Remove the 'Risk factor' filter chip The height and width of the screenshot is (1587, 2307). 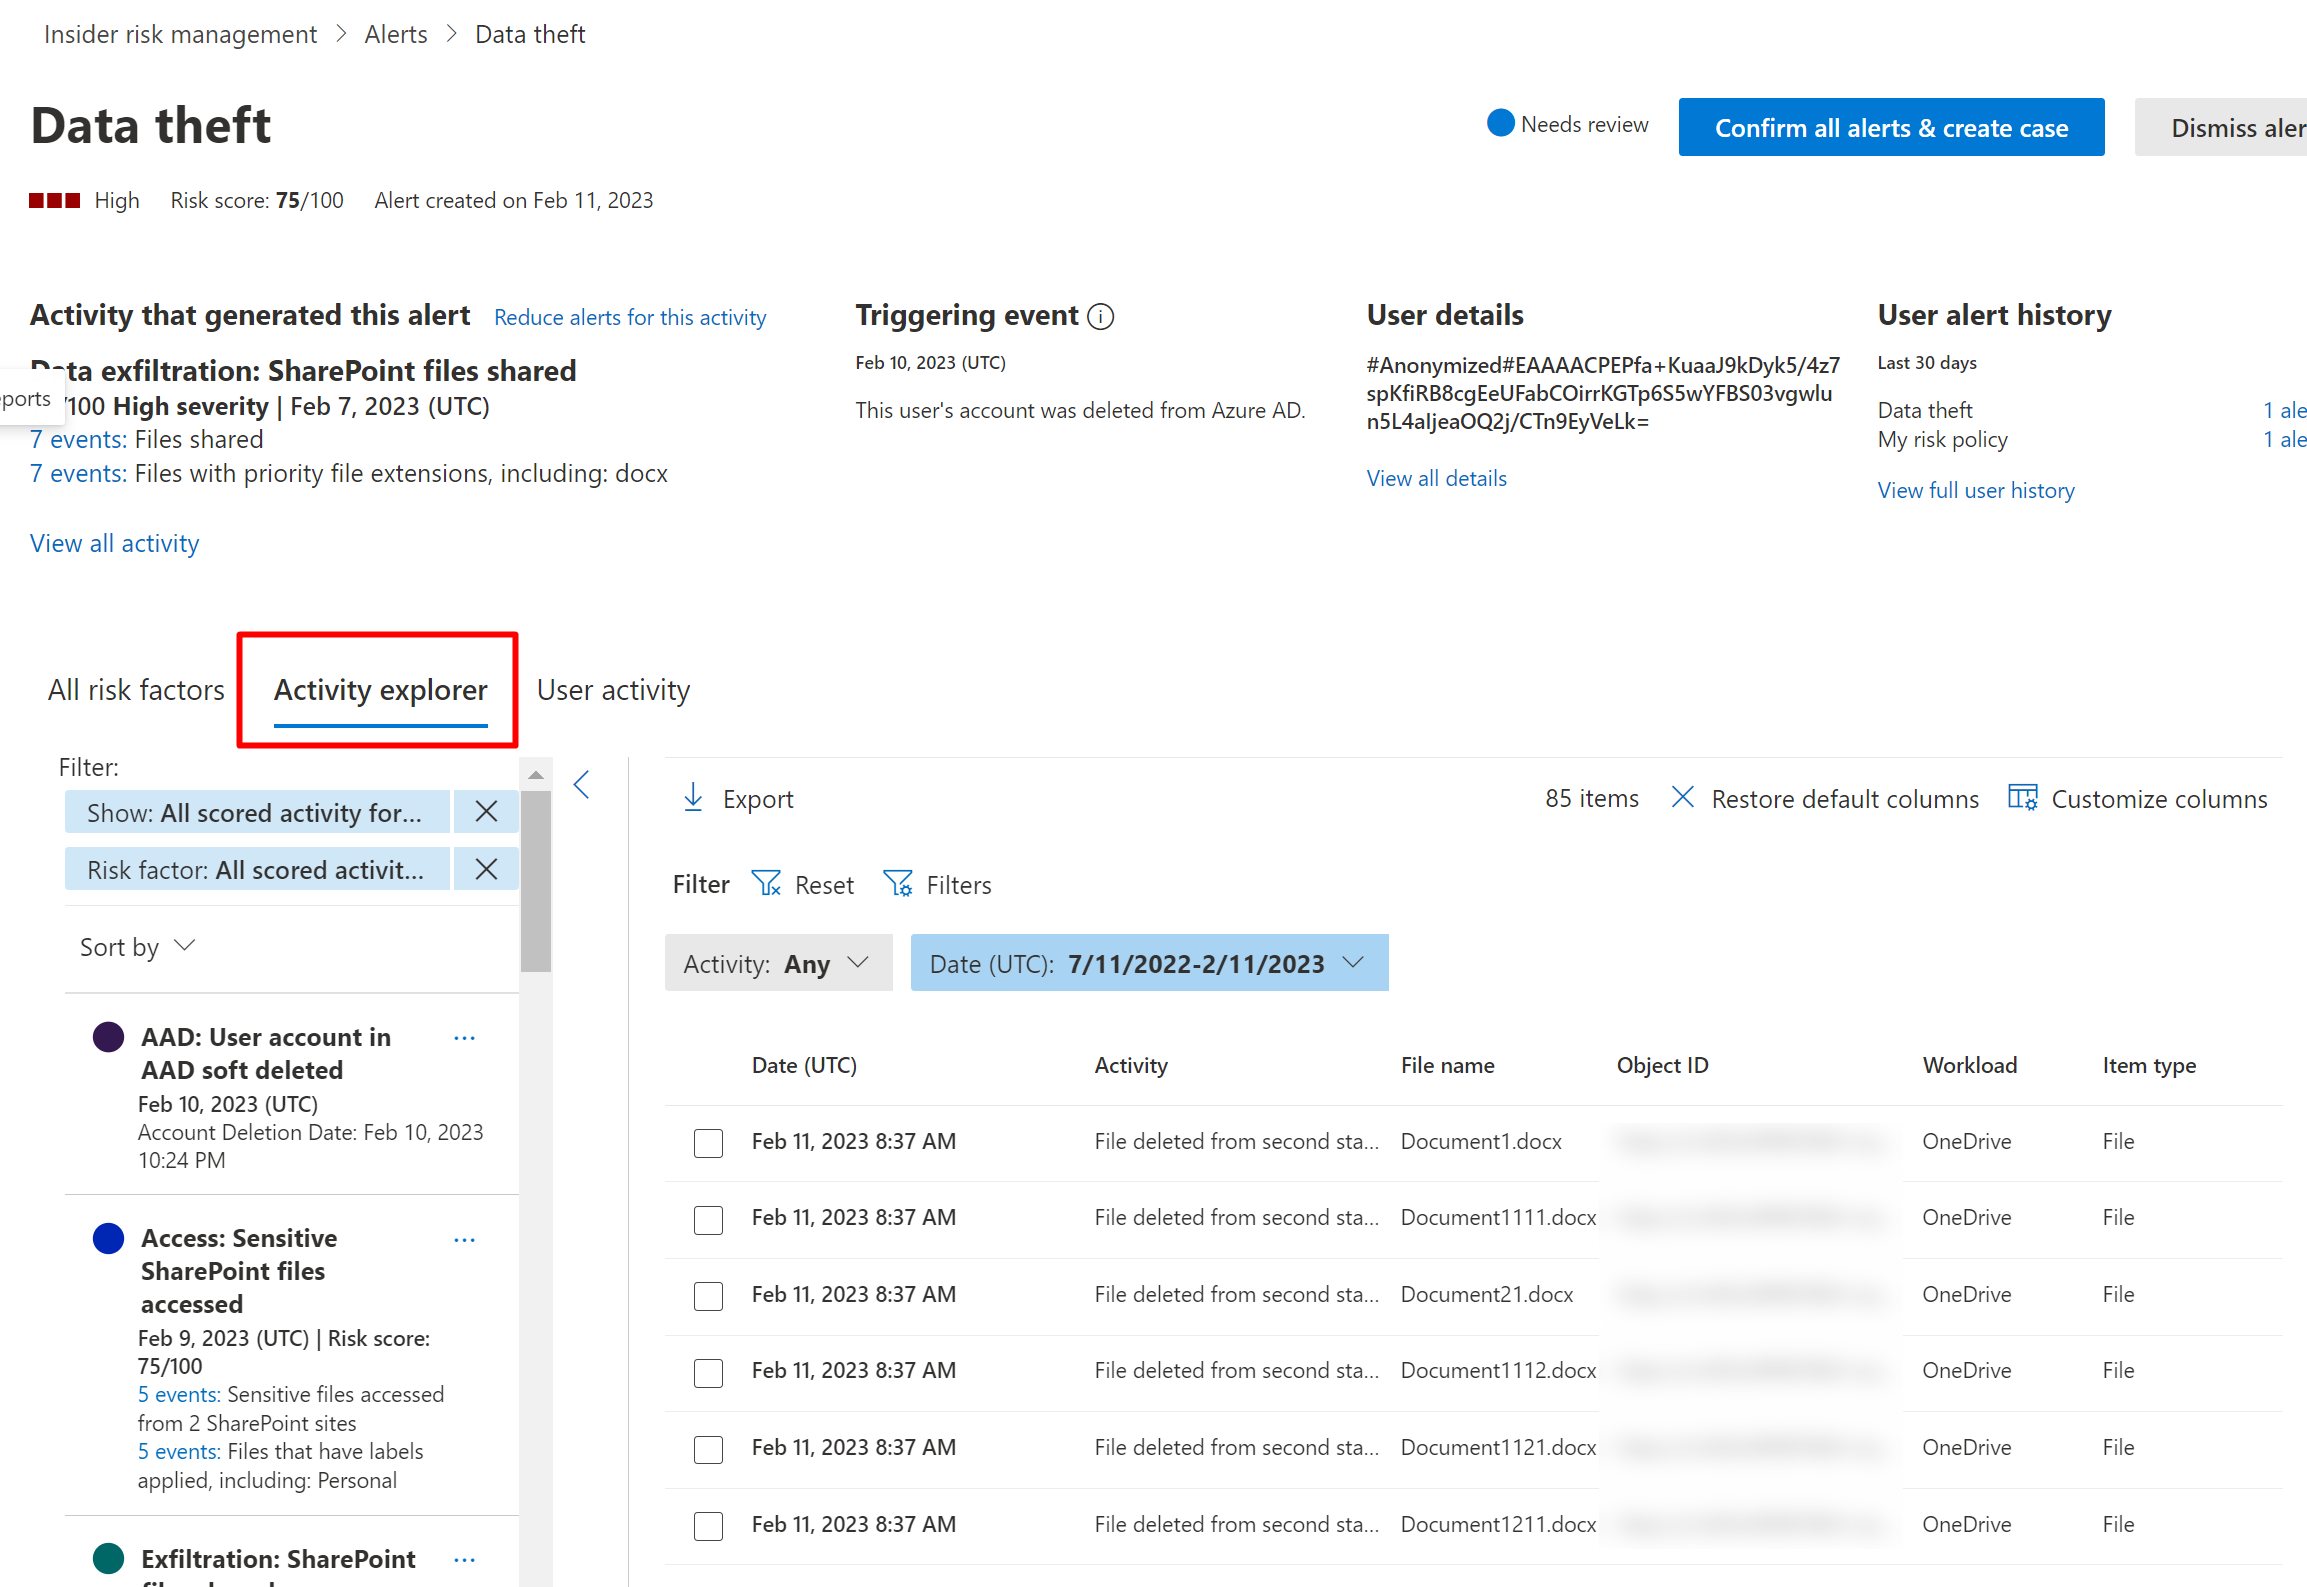point(486,868)
